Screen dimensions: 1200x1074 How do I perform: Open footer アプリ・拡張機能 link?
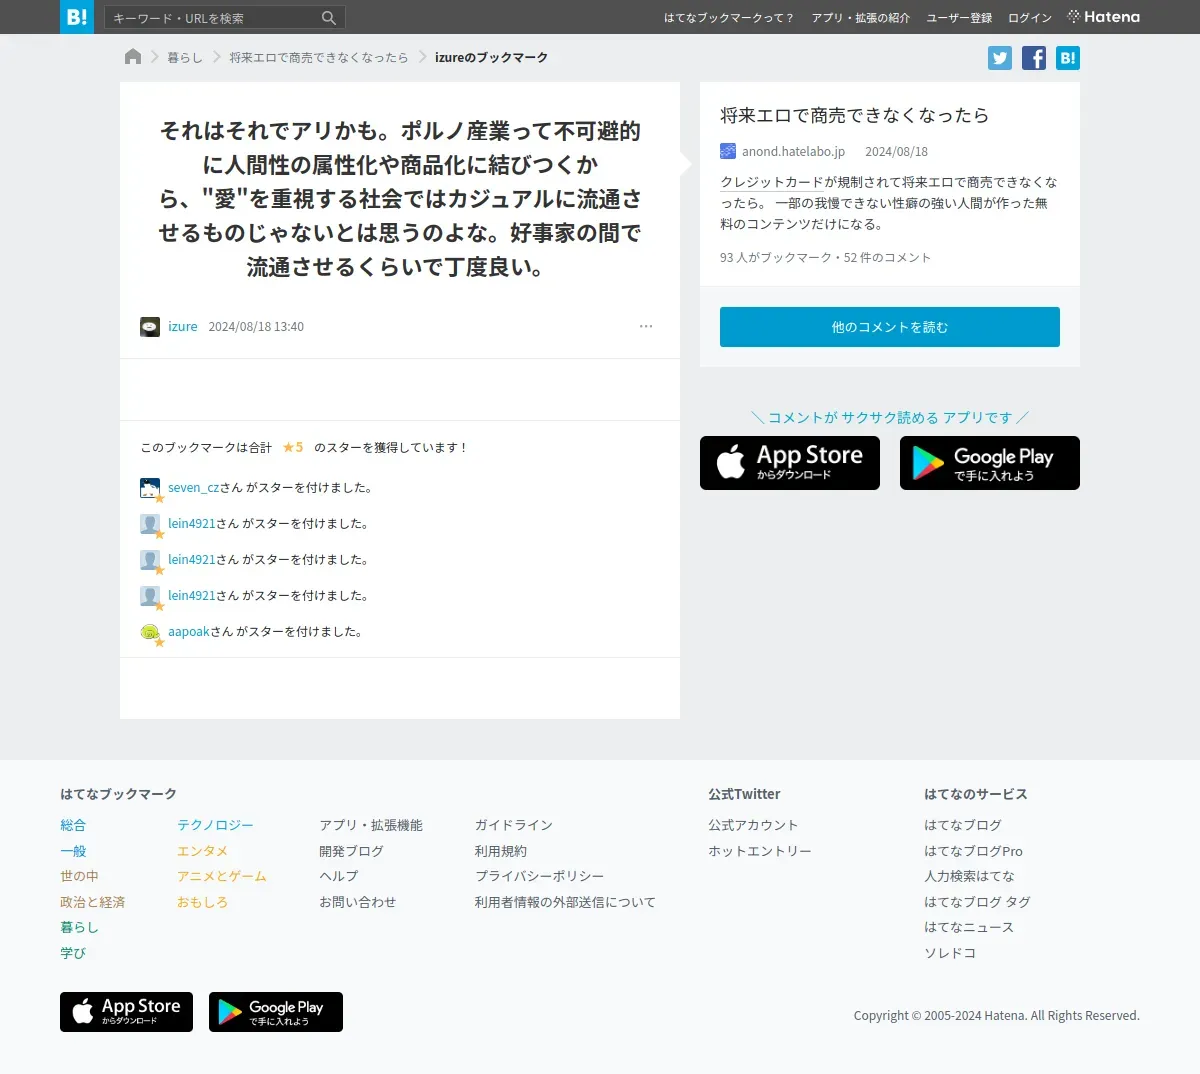click(x=371, y=825)
